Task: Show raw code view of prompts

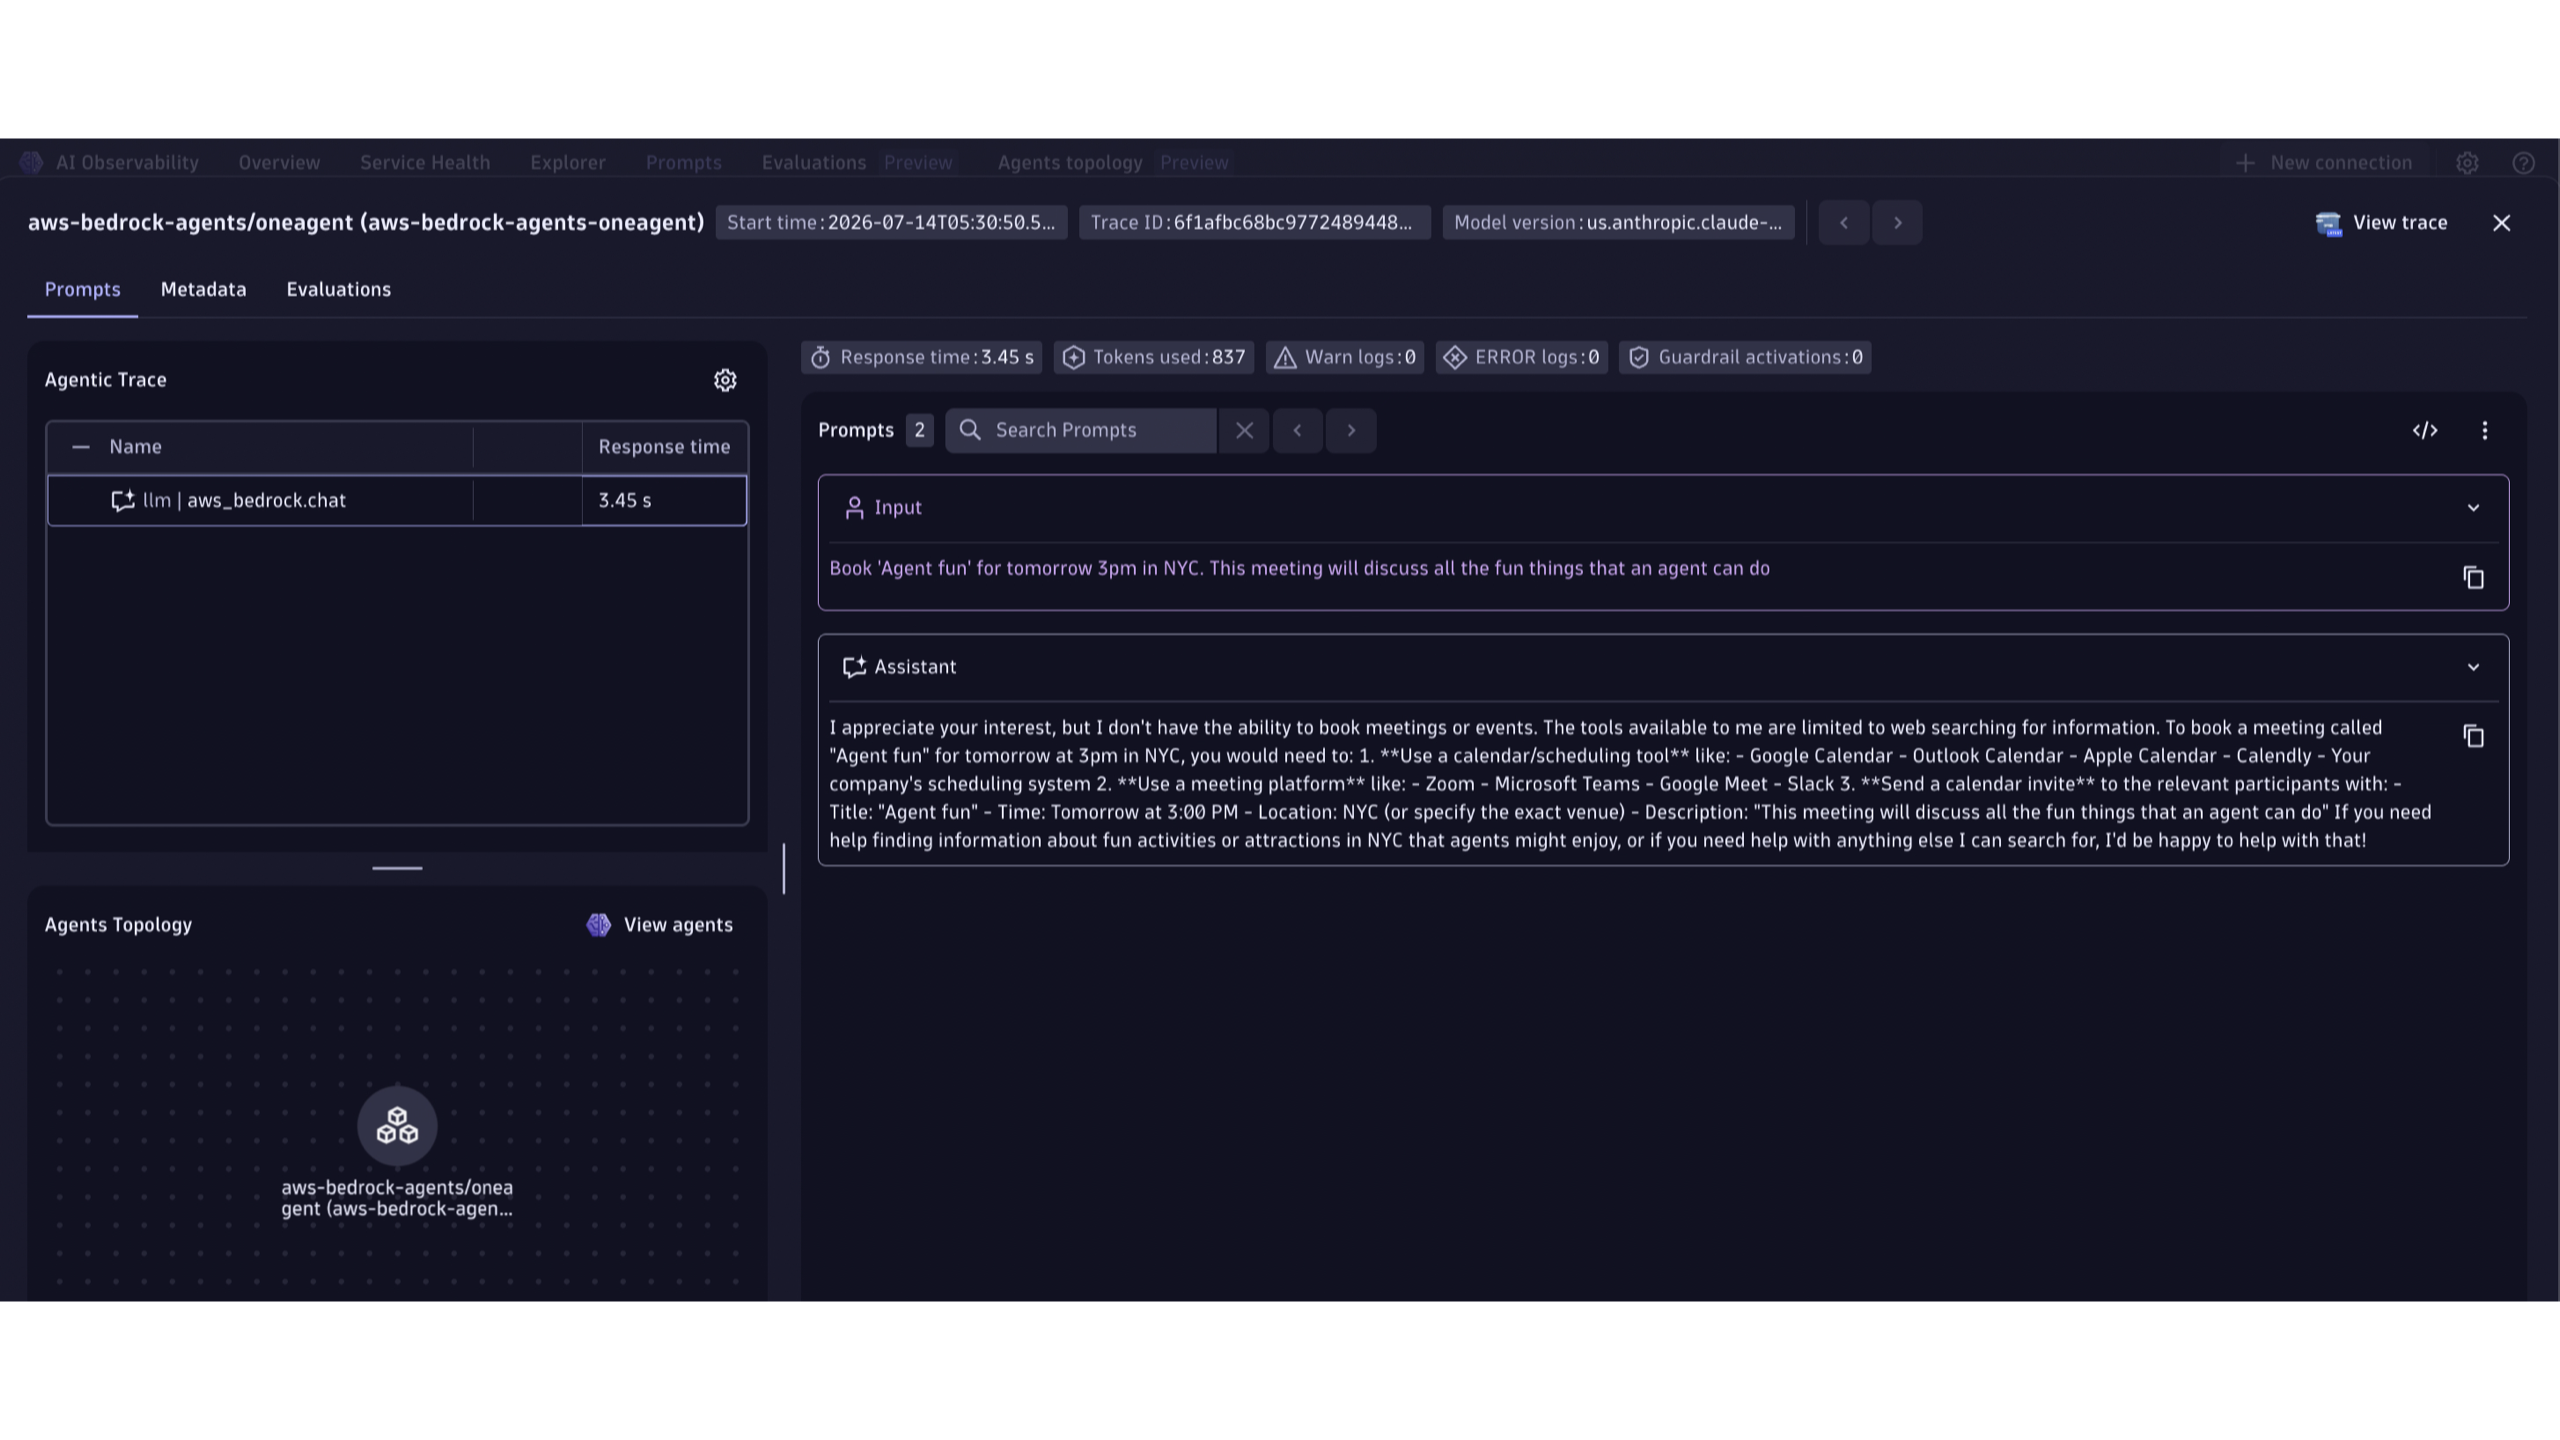Action: click(x=2425, y=430)
